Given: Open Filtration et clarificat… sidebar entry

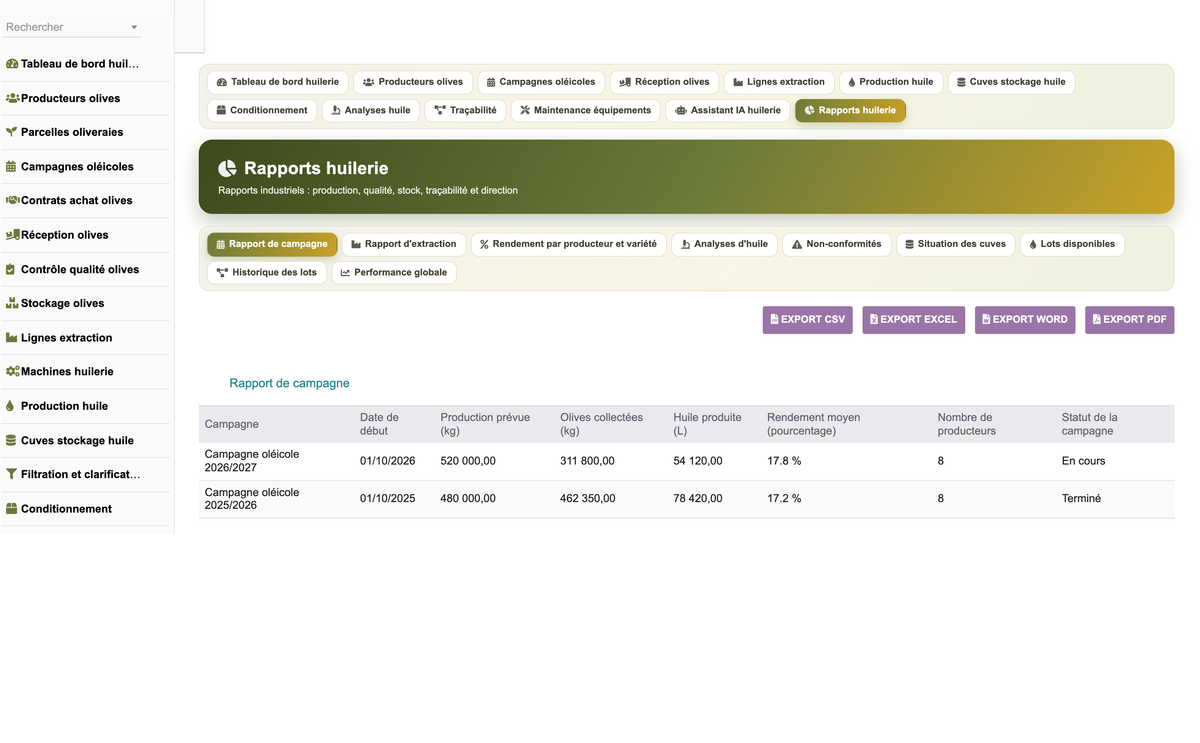Looking at the screenshot, I should pyautogui.click(x=80, y=474).
